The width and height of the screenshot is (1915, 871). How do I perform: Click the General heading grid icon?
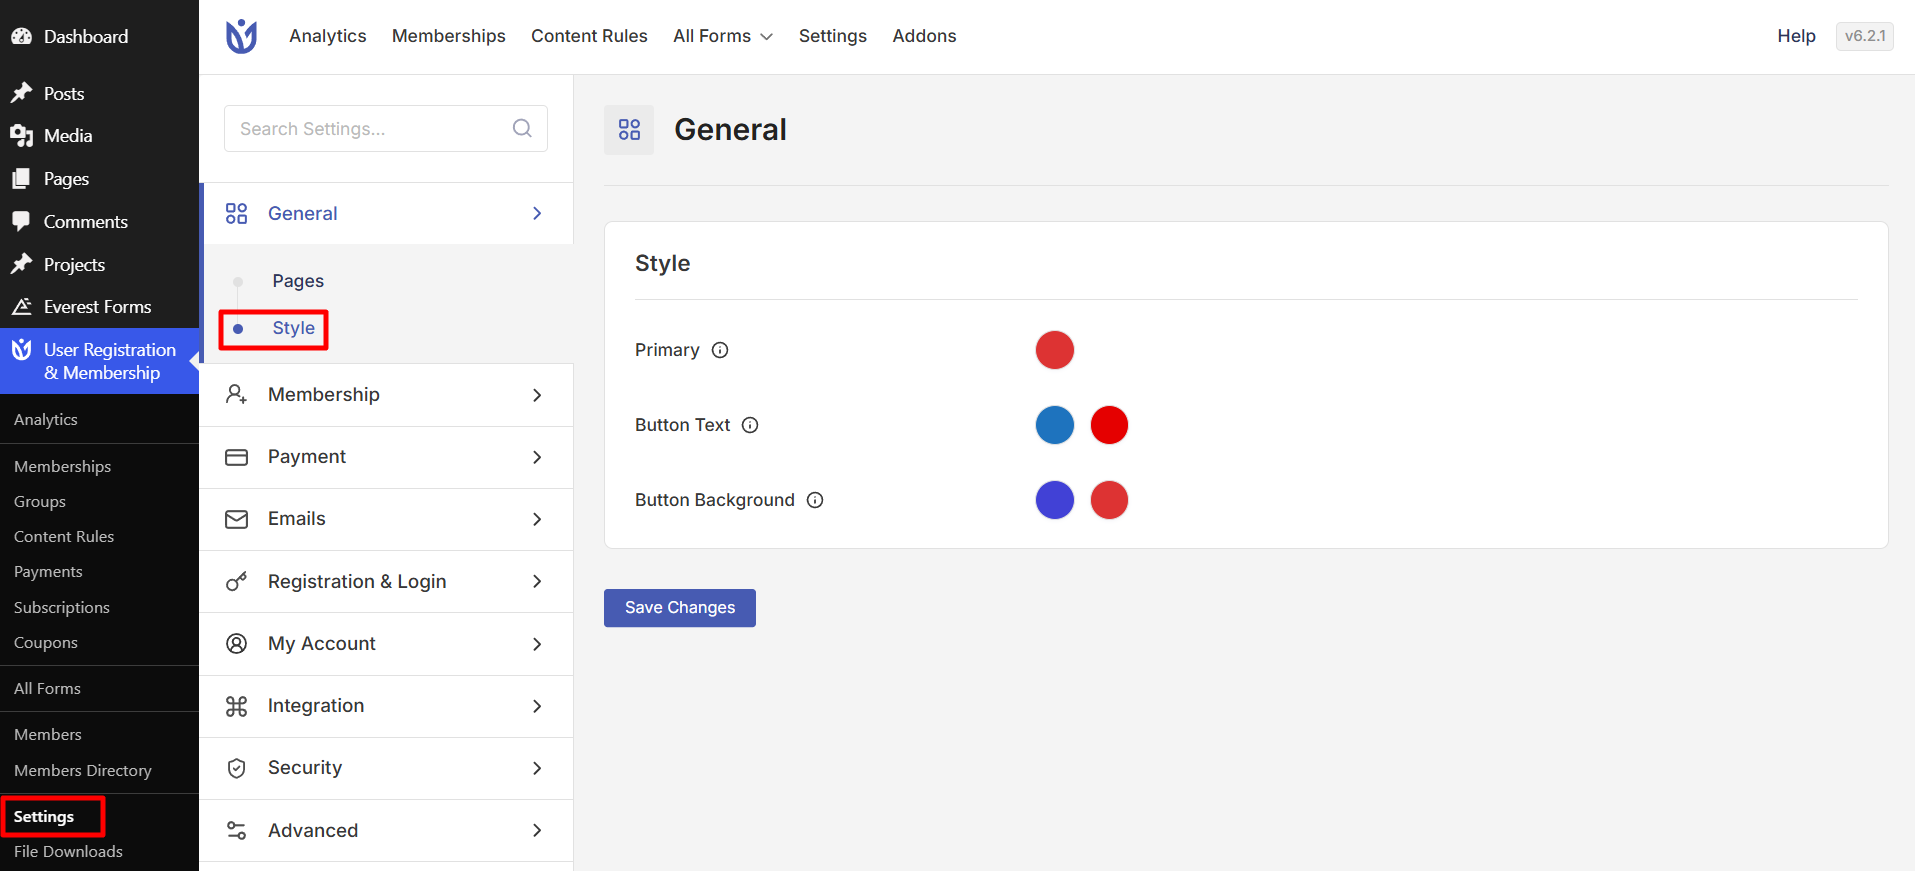[x=629, y=130]
